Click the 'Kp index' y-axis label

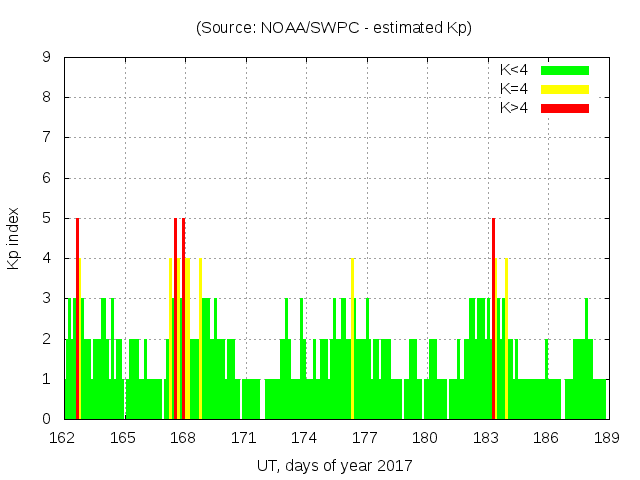click(x=14, y=238)
